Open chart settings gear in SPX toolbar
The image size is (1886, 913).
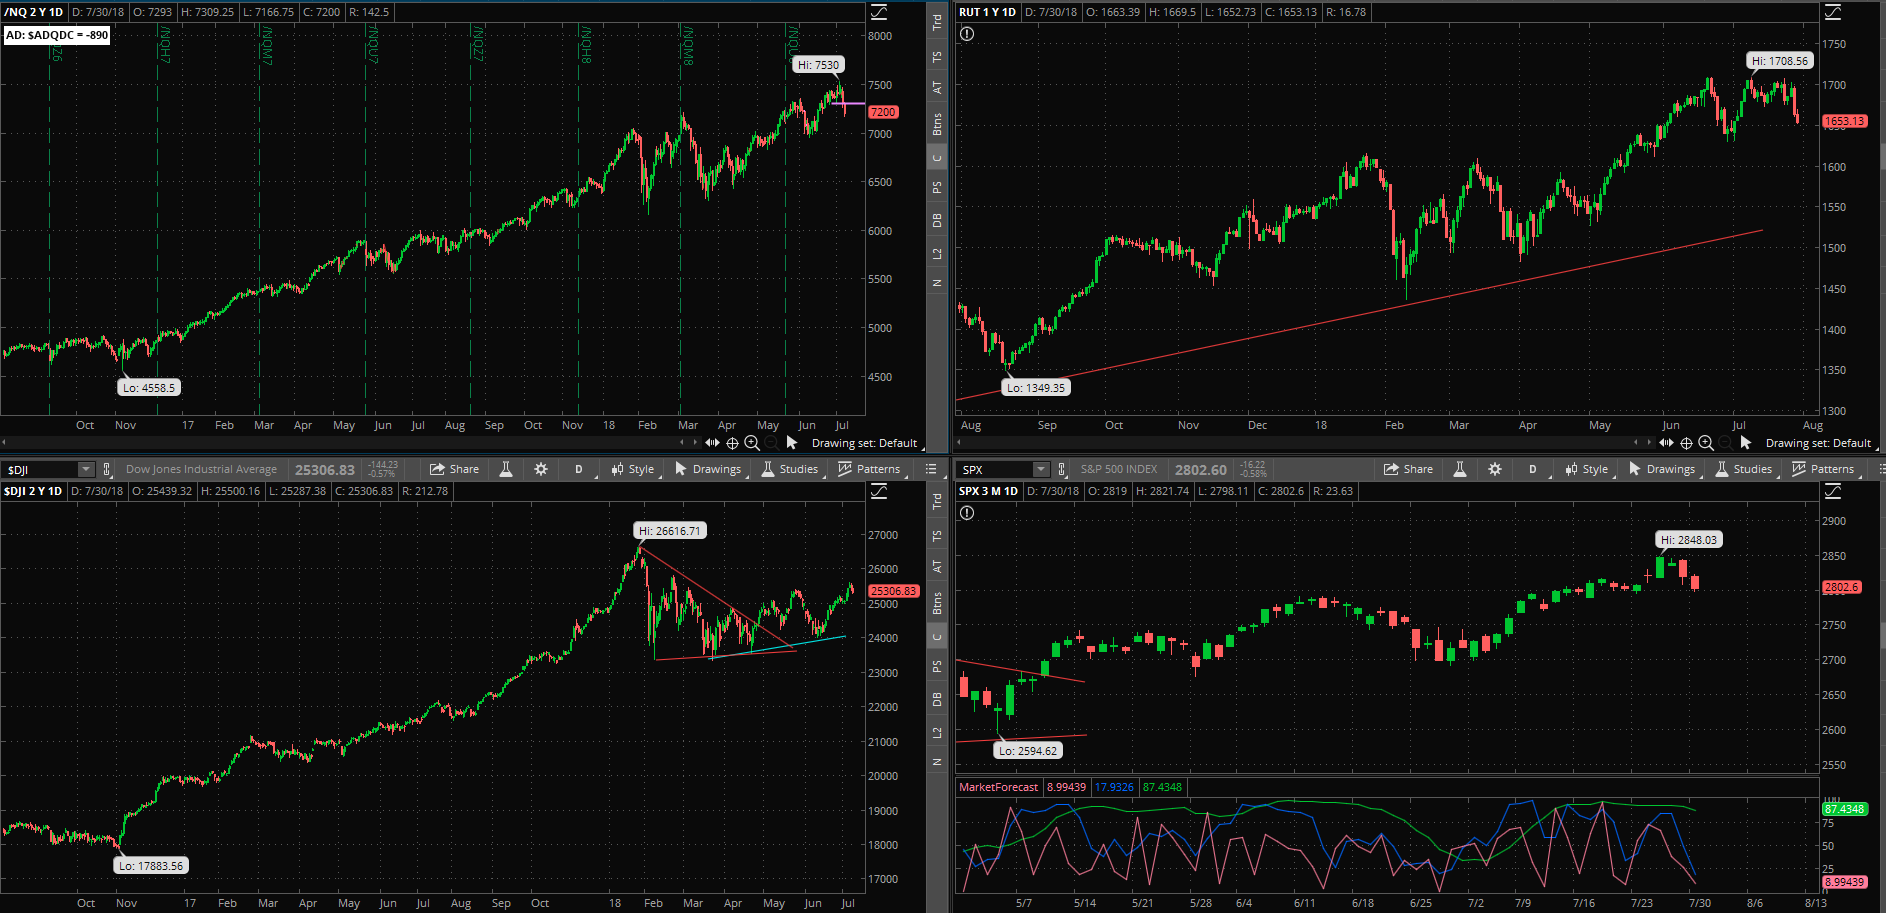coord(1495,469)
